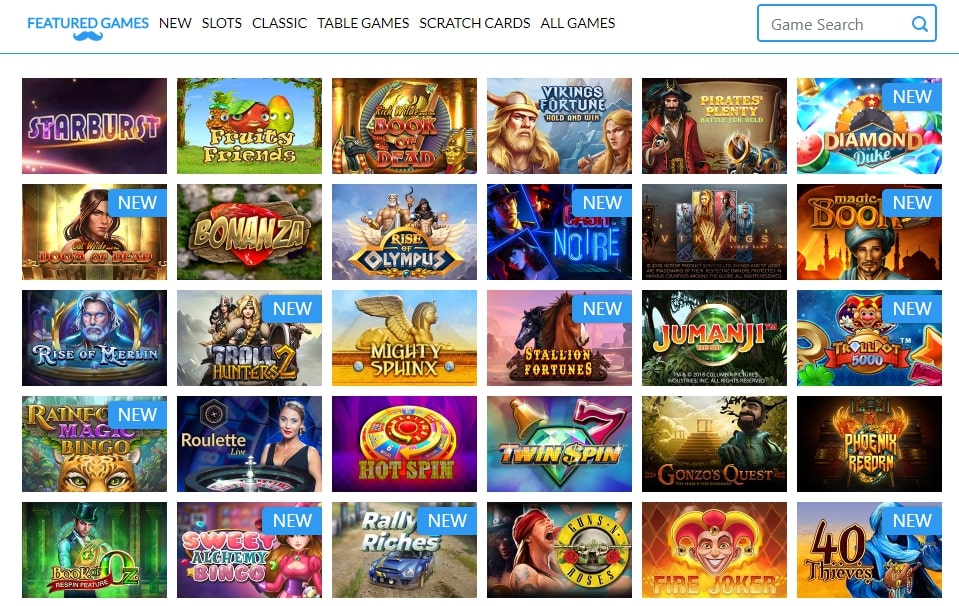Launch Vikings Fortune Hold and Win
The width and height of the screenshot is (959, 606).
[x=559, y=126]
